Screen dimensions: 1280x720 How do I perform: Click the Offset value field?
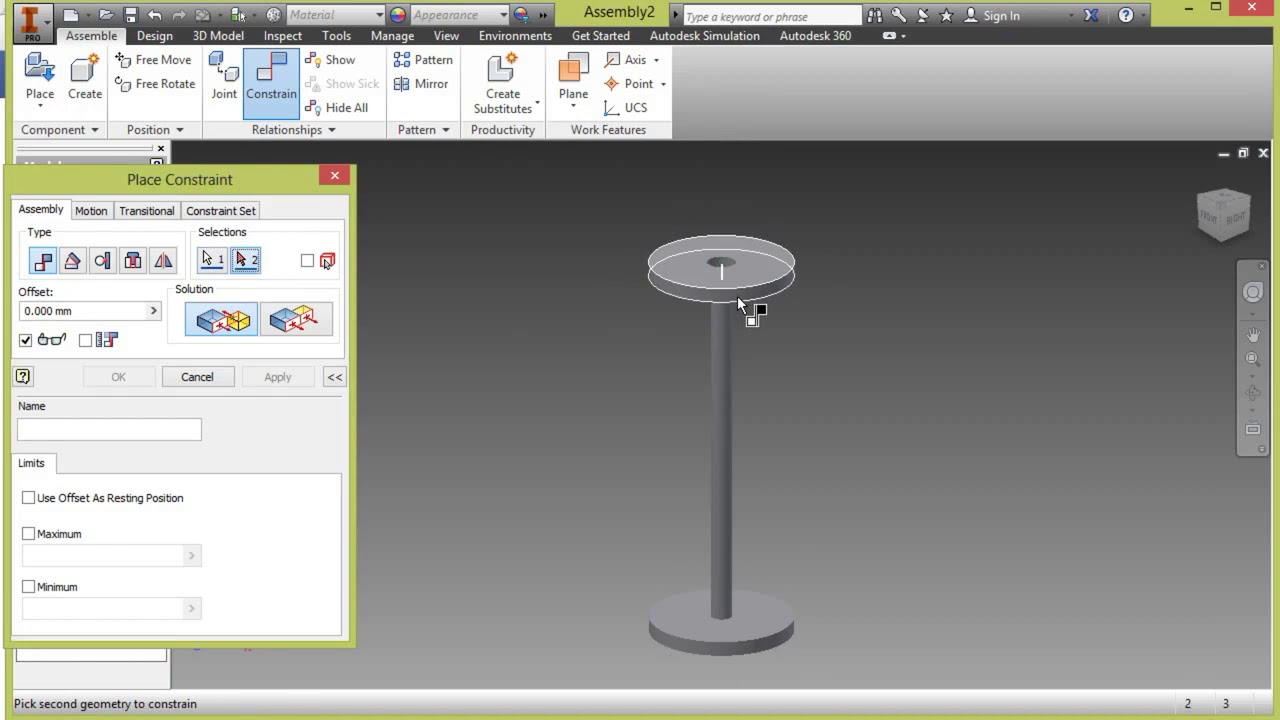(83, 311)
